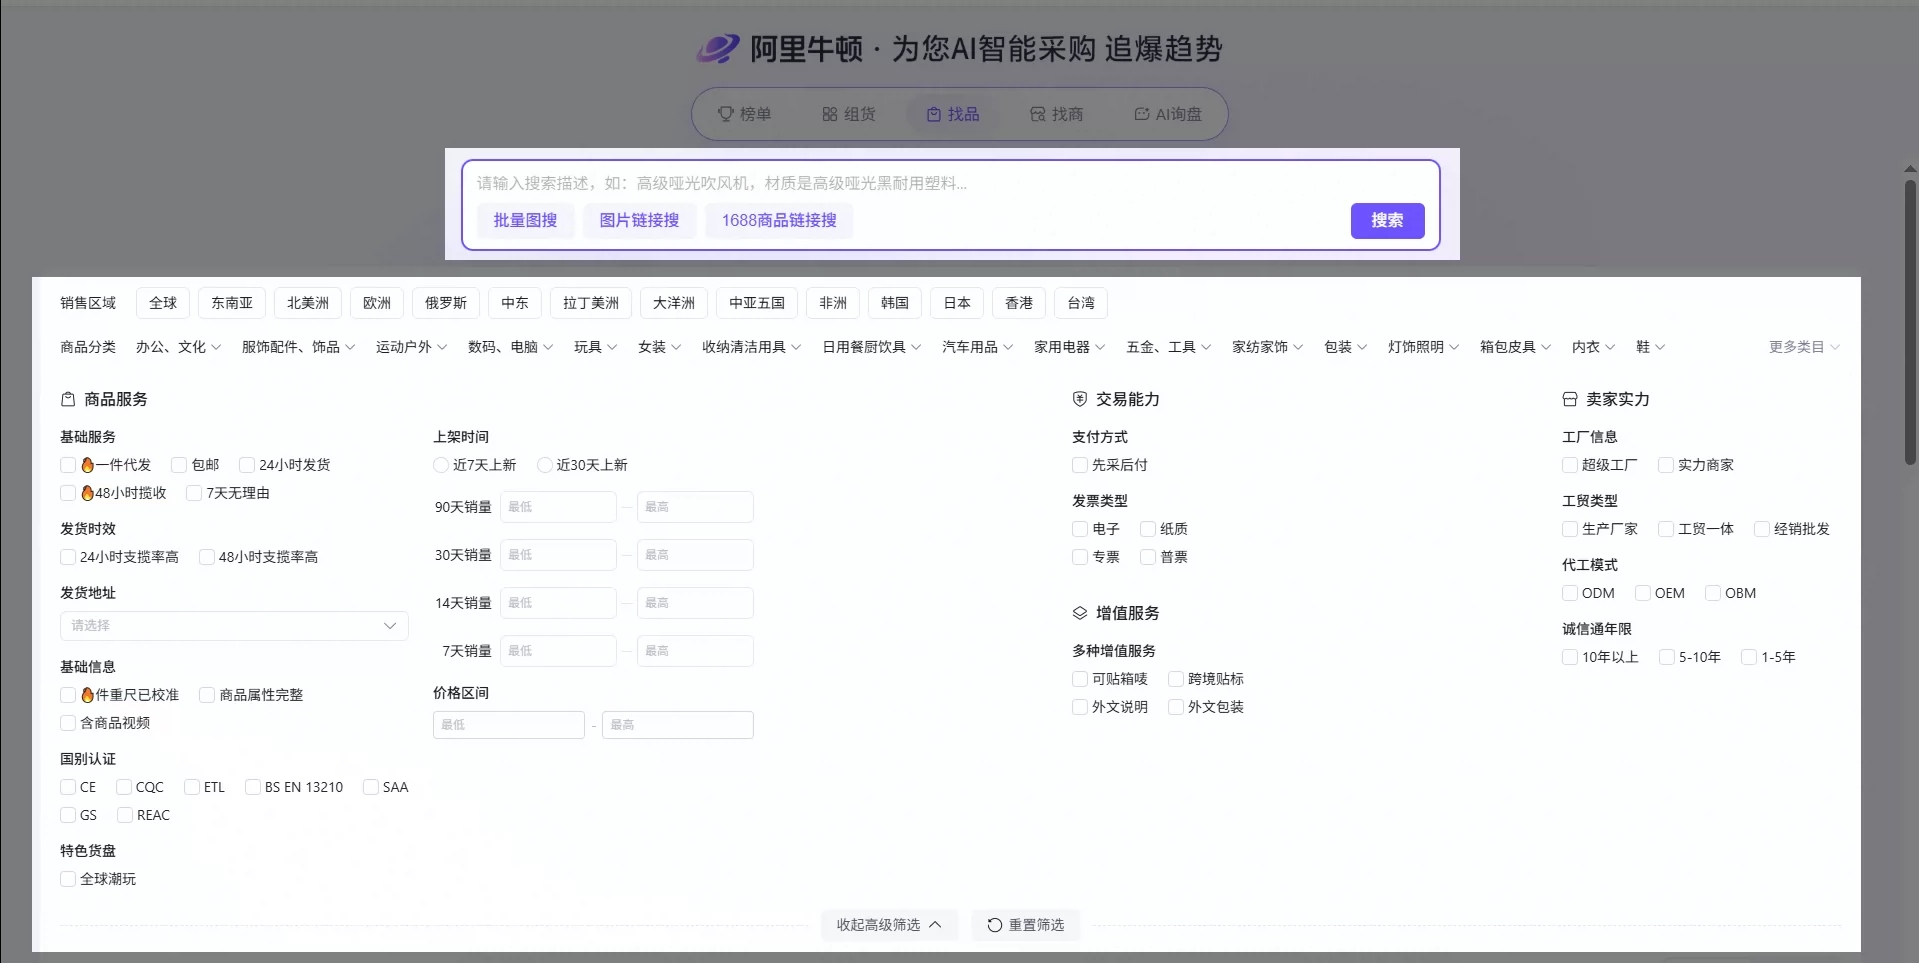Click the 重置筛选 reset button

pos(1026,925)
